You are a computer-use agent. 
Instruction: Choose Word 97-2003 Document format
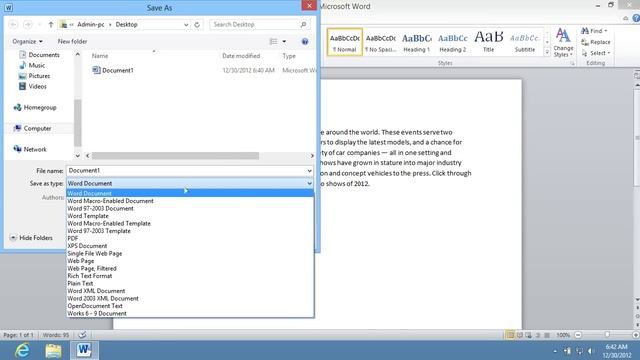click(190, 208)
